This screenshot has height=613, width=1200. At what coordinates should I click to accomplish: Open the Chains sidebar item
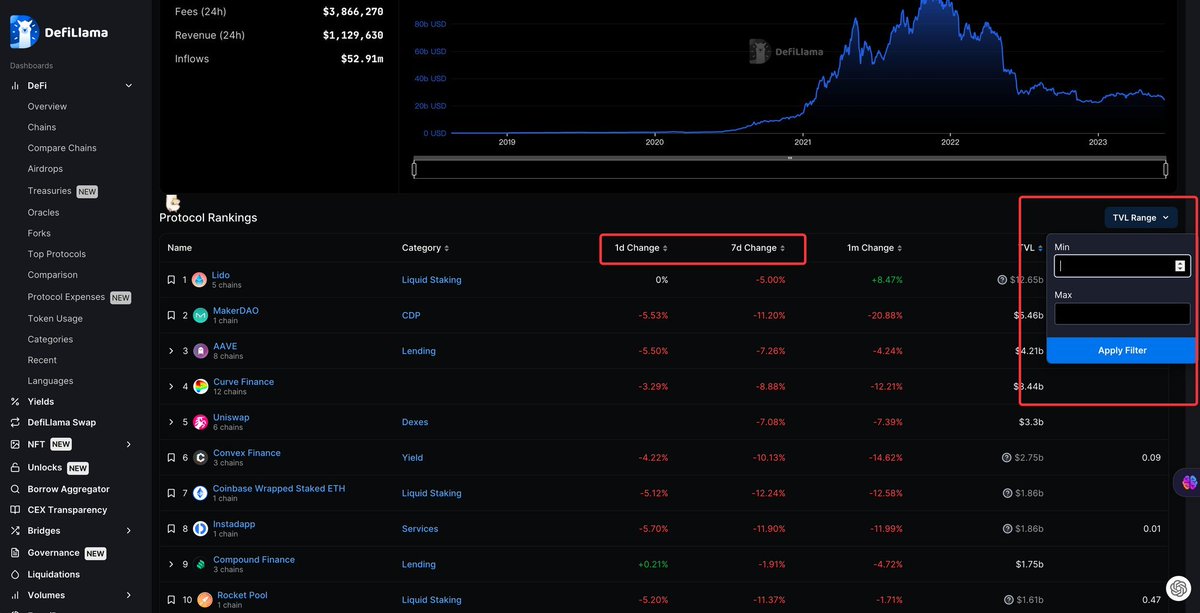point(42,127)
